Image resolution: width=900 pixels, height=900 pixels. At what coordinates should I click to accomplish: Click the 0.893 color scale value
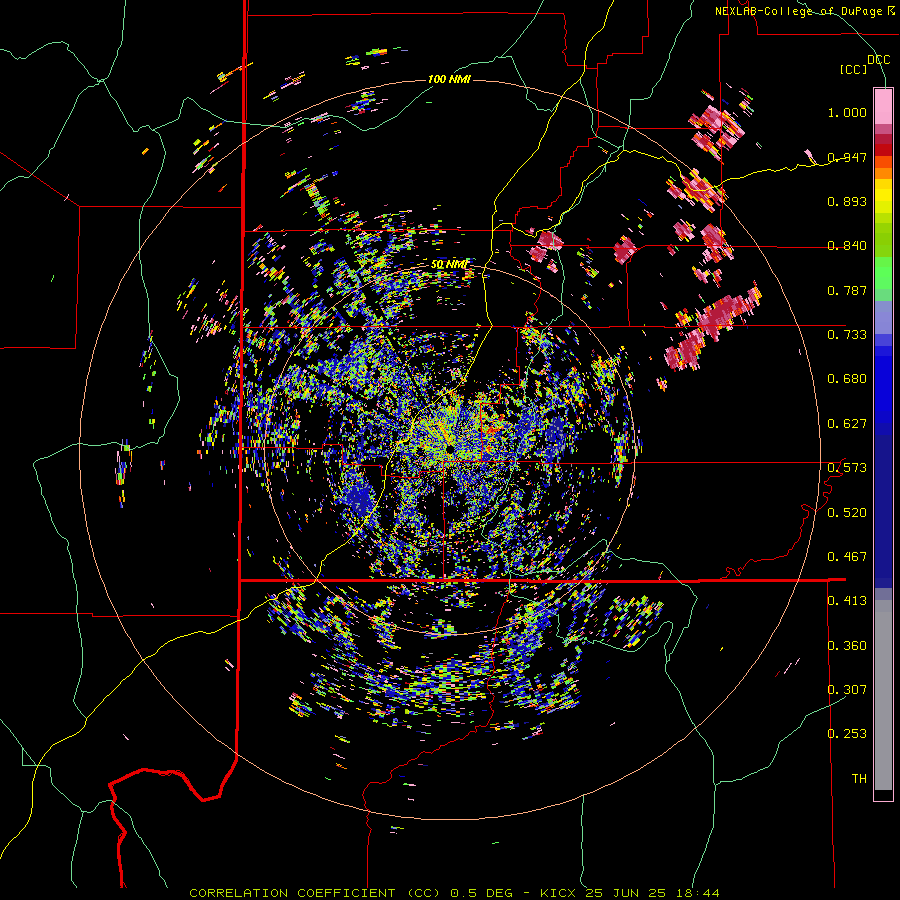coord(847,201)
